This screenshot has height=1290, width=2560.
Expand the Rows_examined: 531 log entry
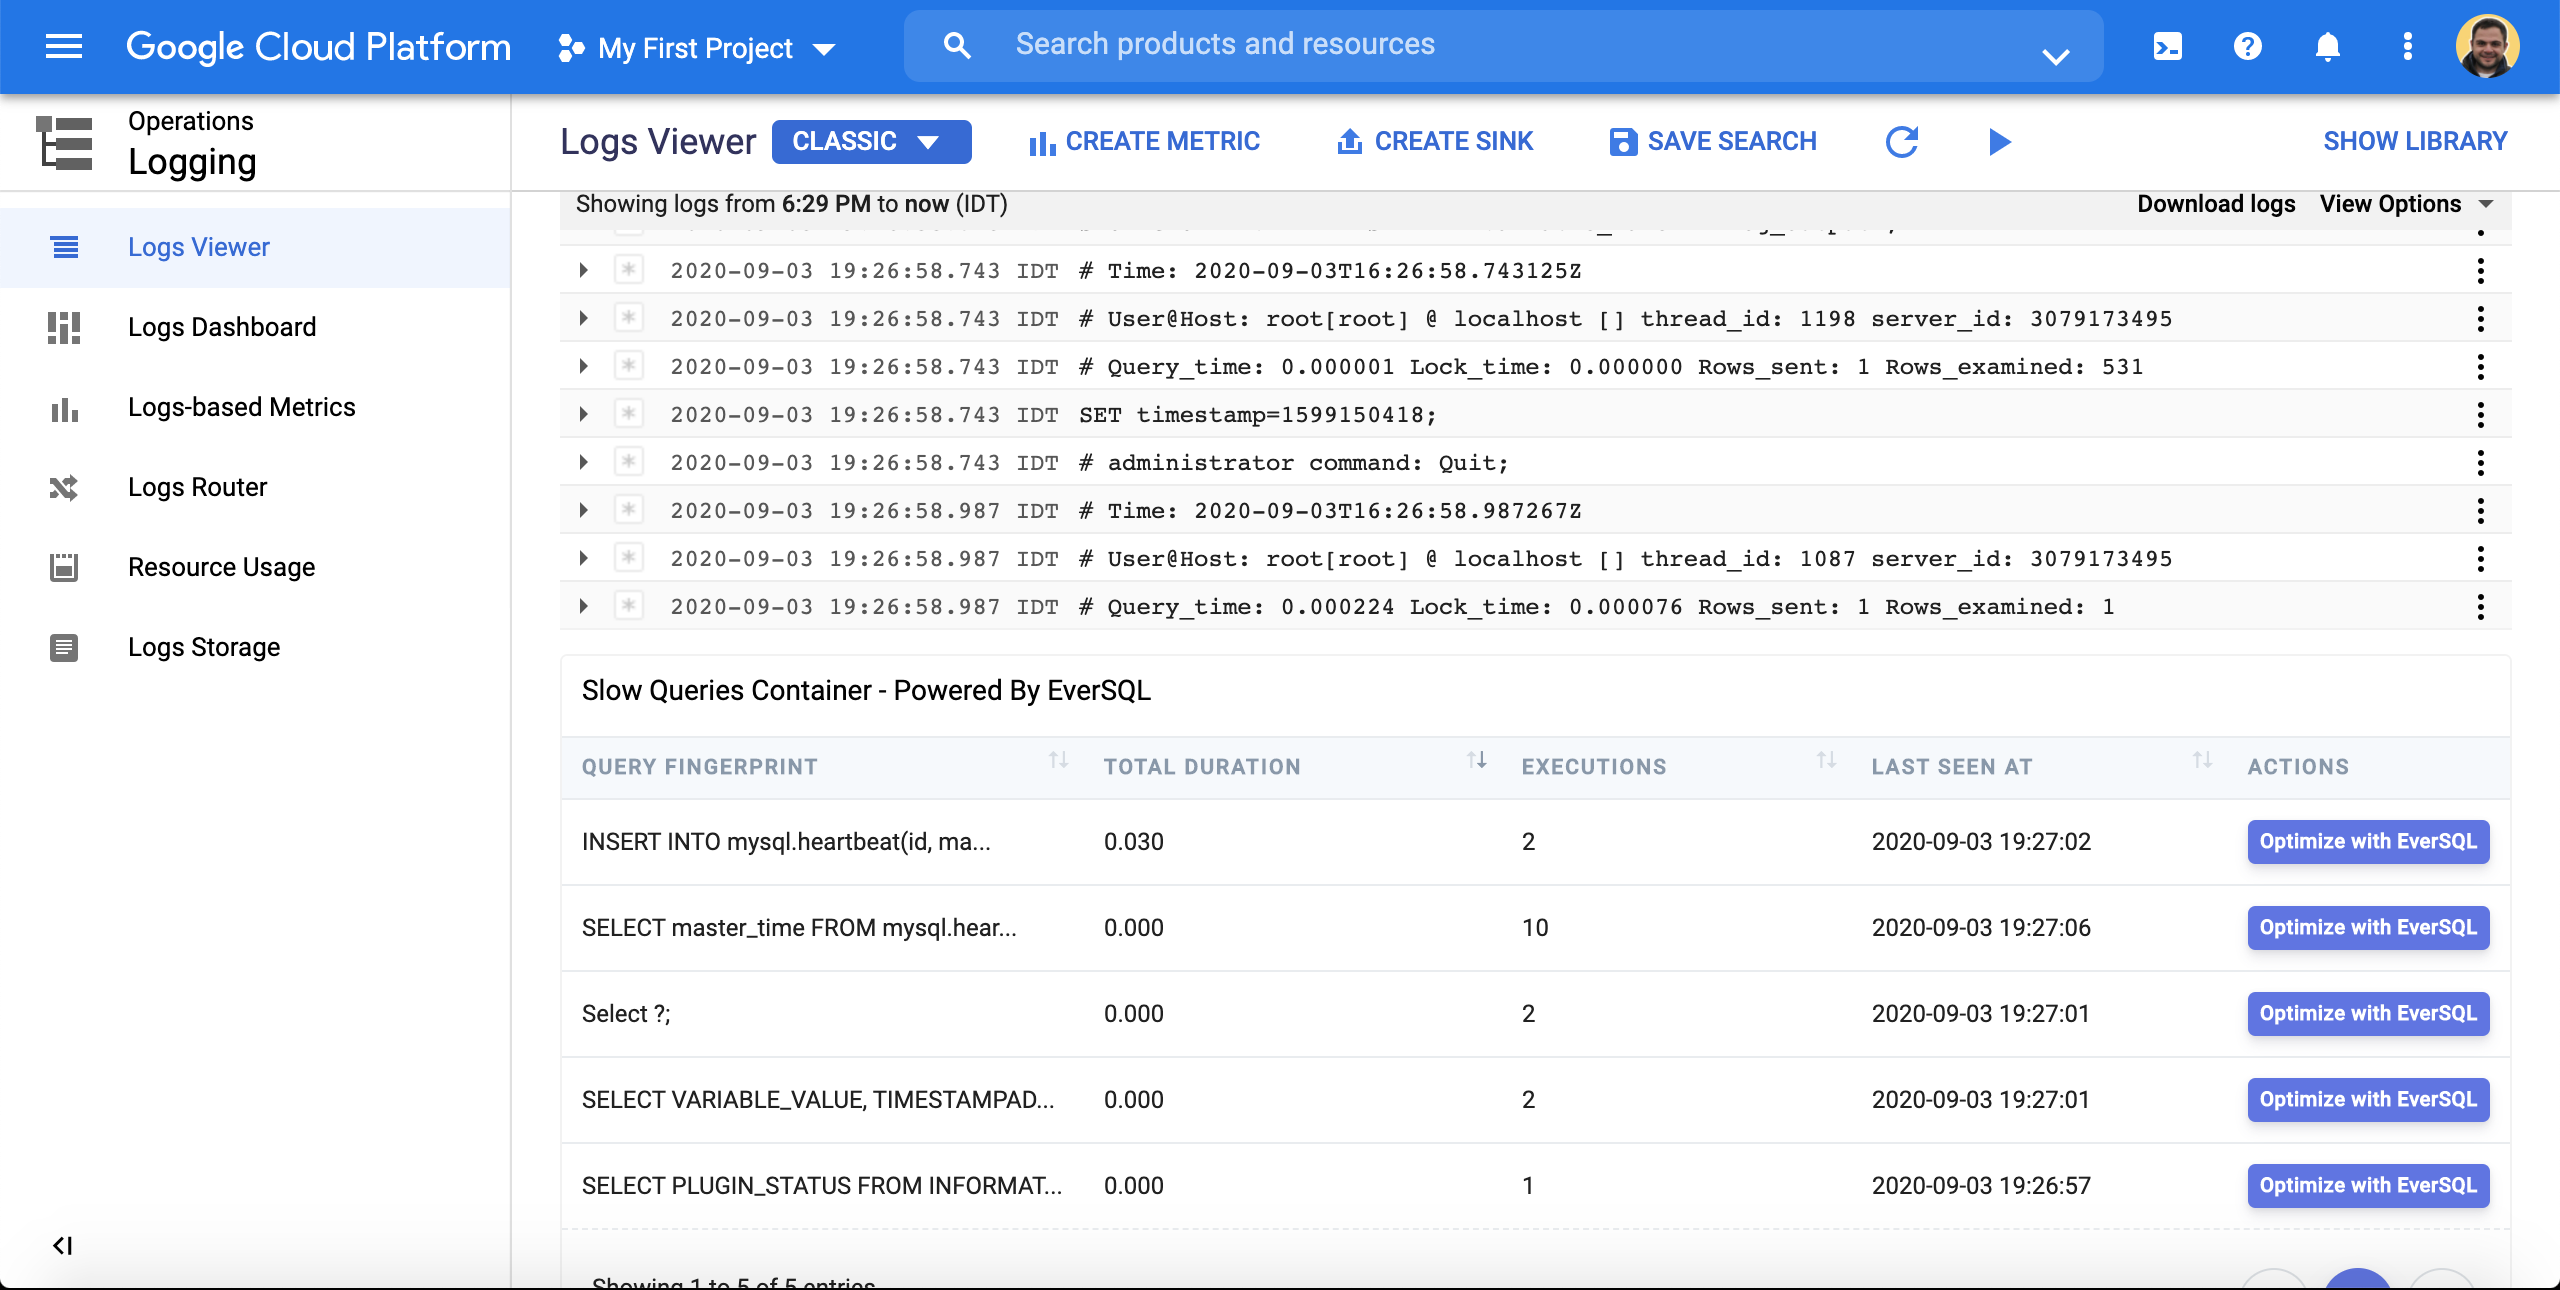(583, 366)
